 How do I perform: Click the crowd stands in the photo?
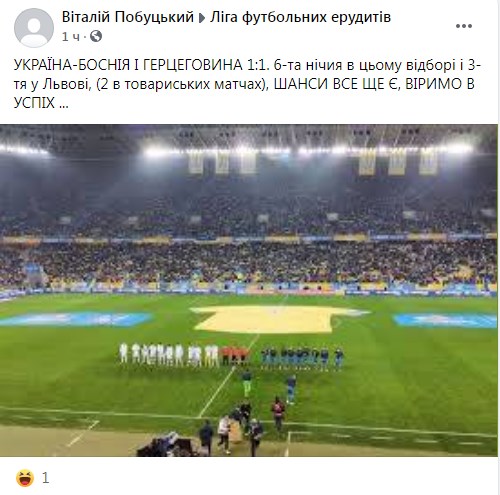point(249,243)
